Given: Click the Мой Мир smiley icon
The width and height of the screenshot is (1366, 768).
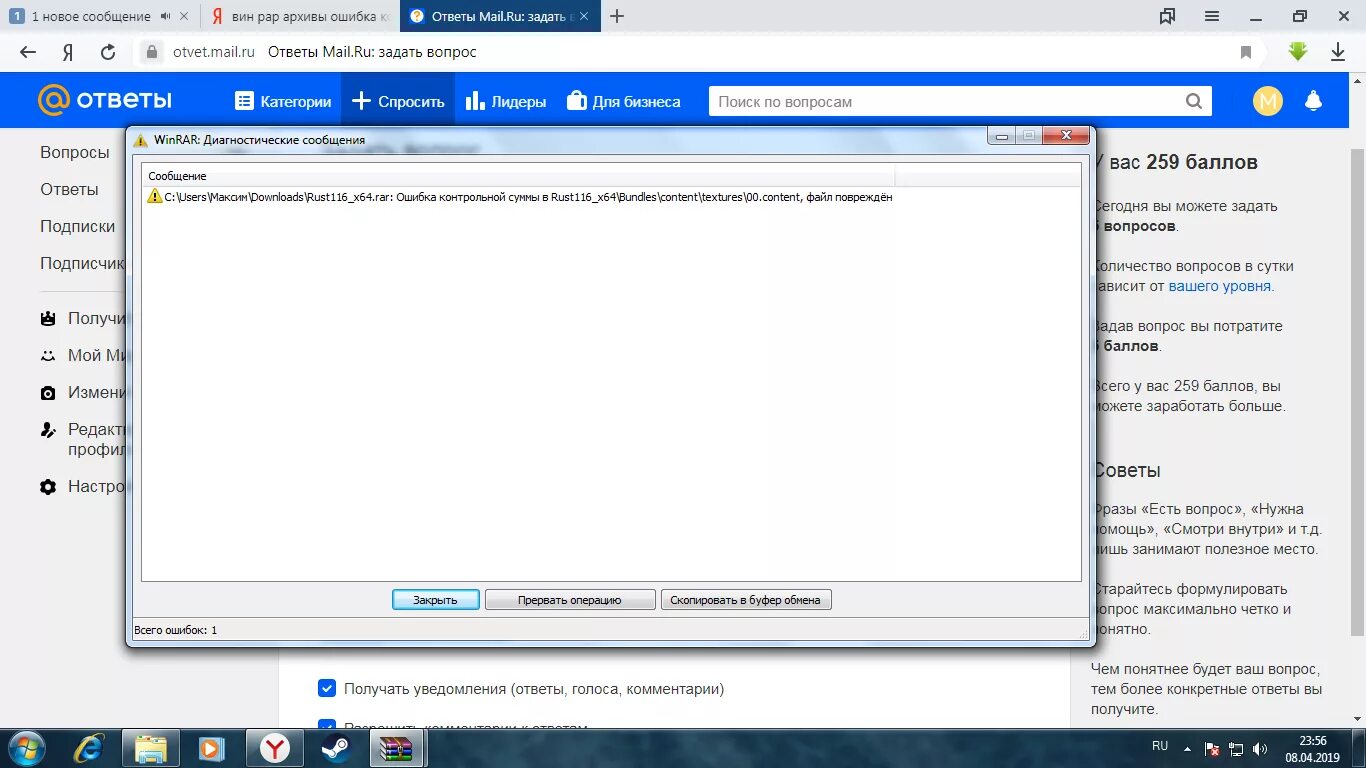Looking at the screenshot, I should [x=48, y=356].
